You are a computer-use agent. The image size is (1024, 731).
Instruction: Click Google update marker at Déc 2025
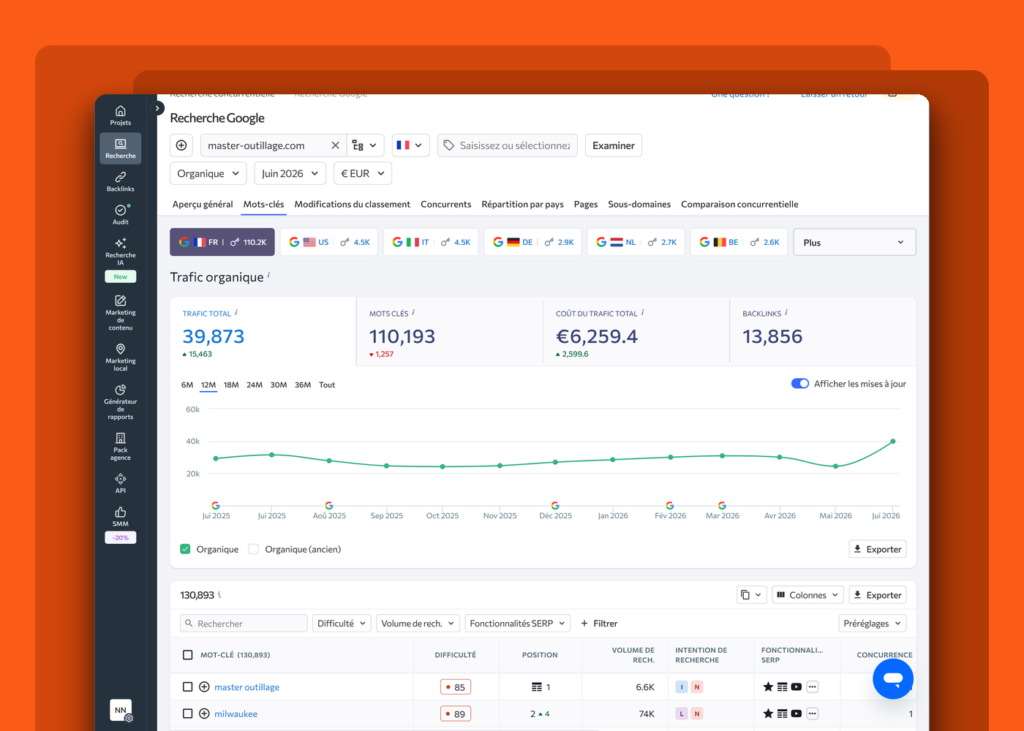(x=555, y=506)
